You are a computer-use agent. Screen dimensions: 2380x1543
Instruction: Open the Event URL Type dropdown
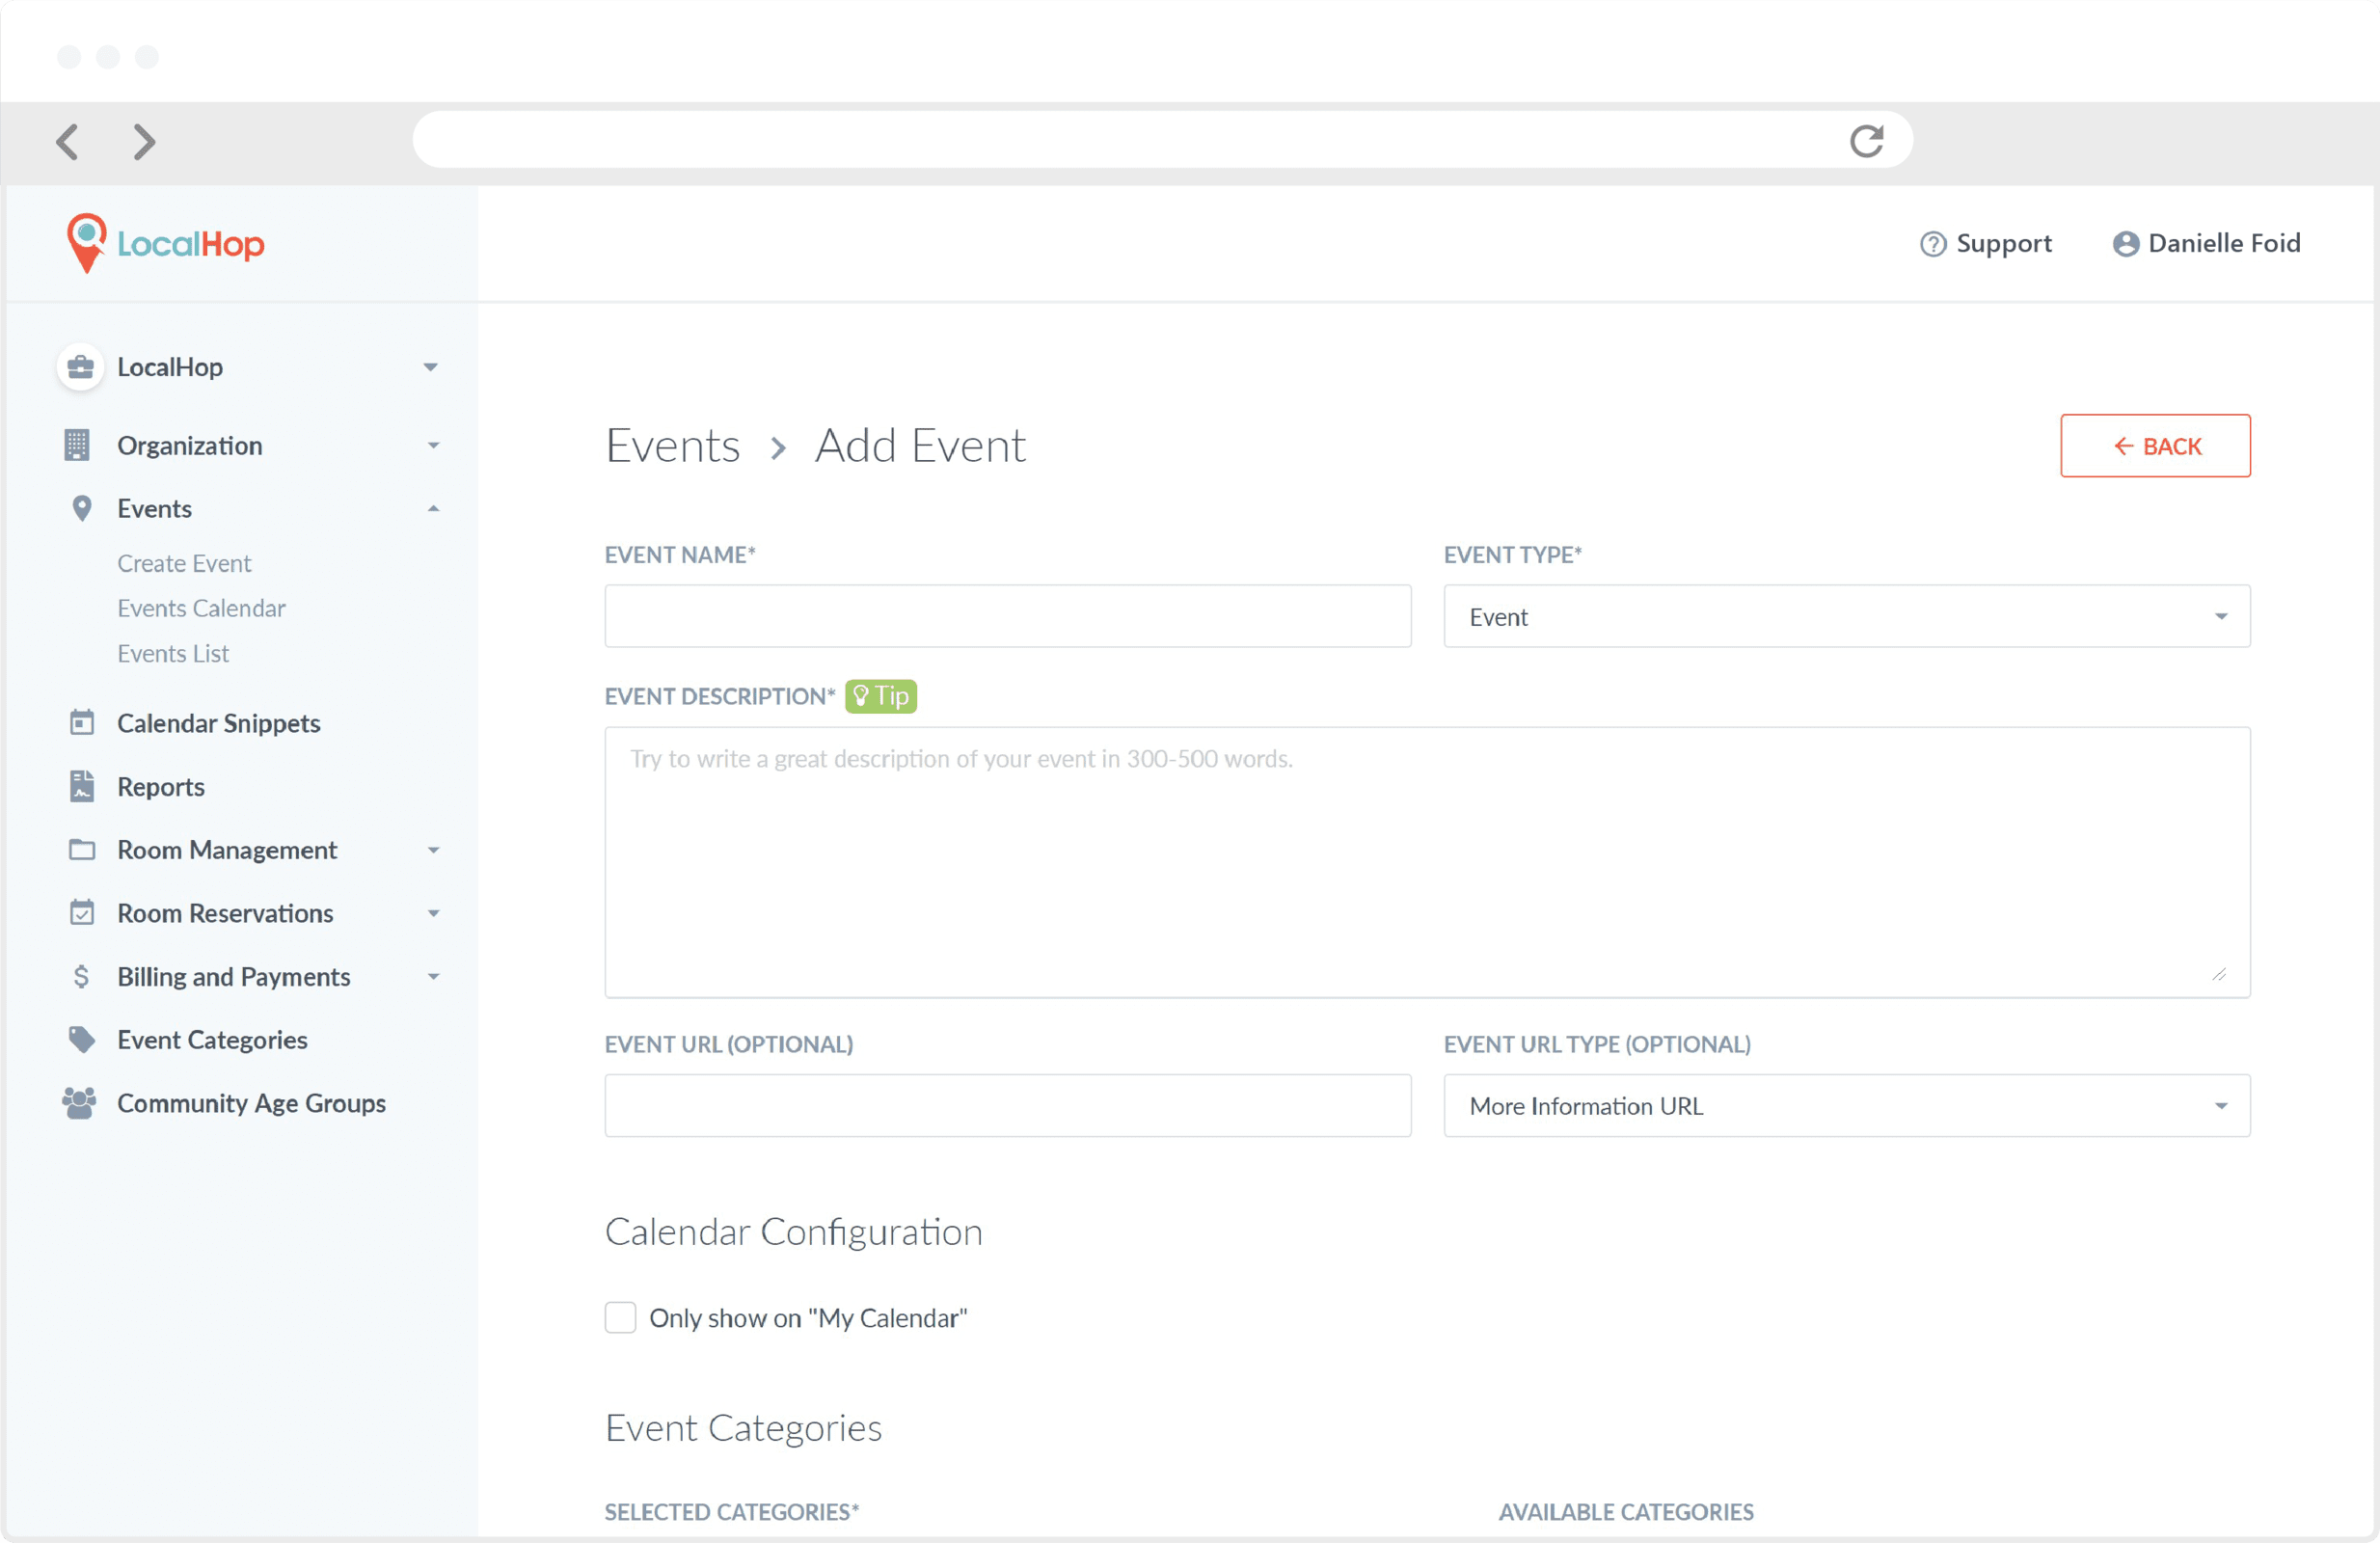(x=1846, y=1105)
